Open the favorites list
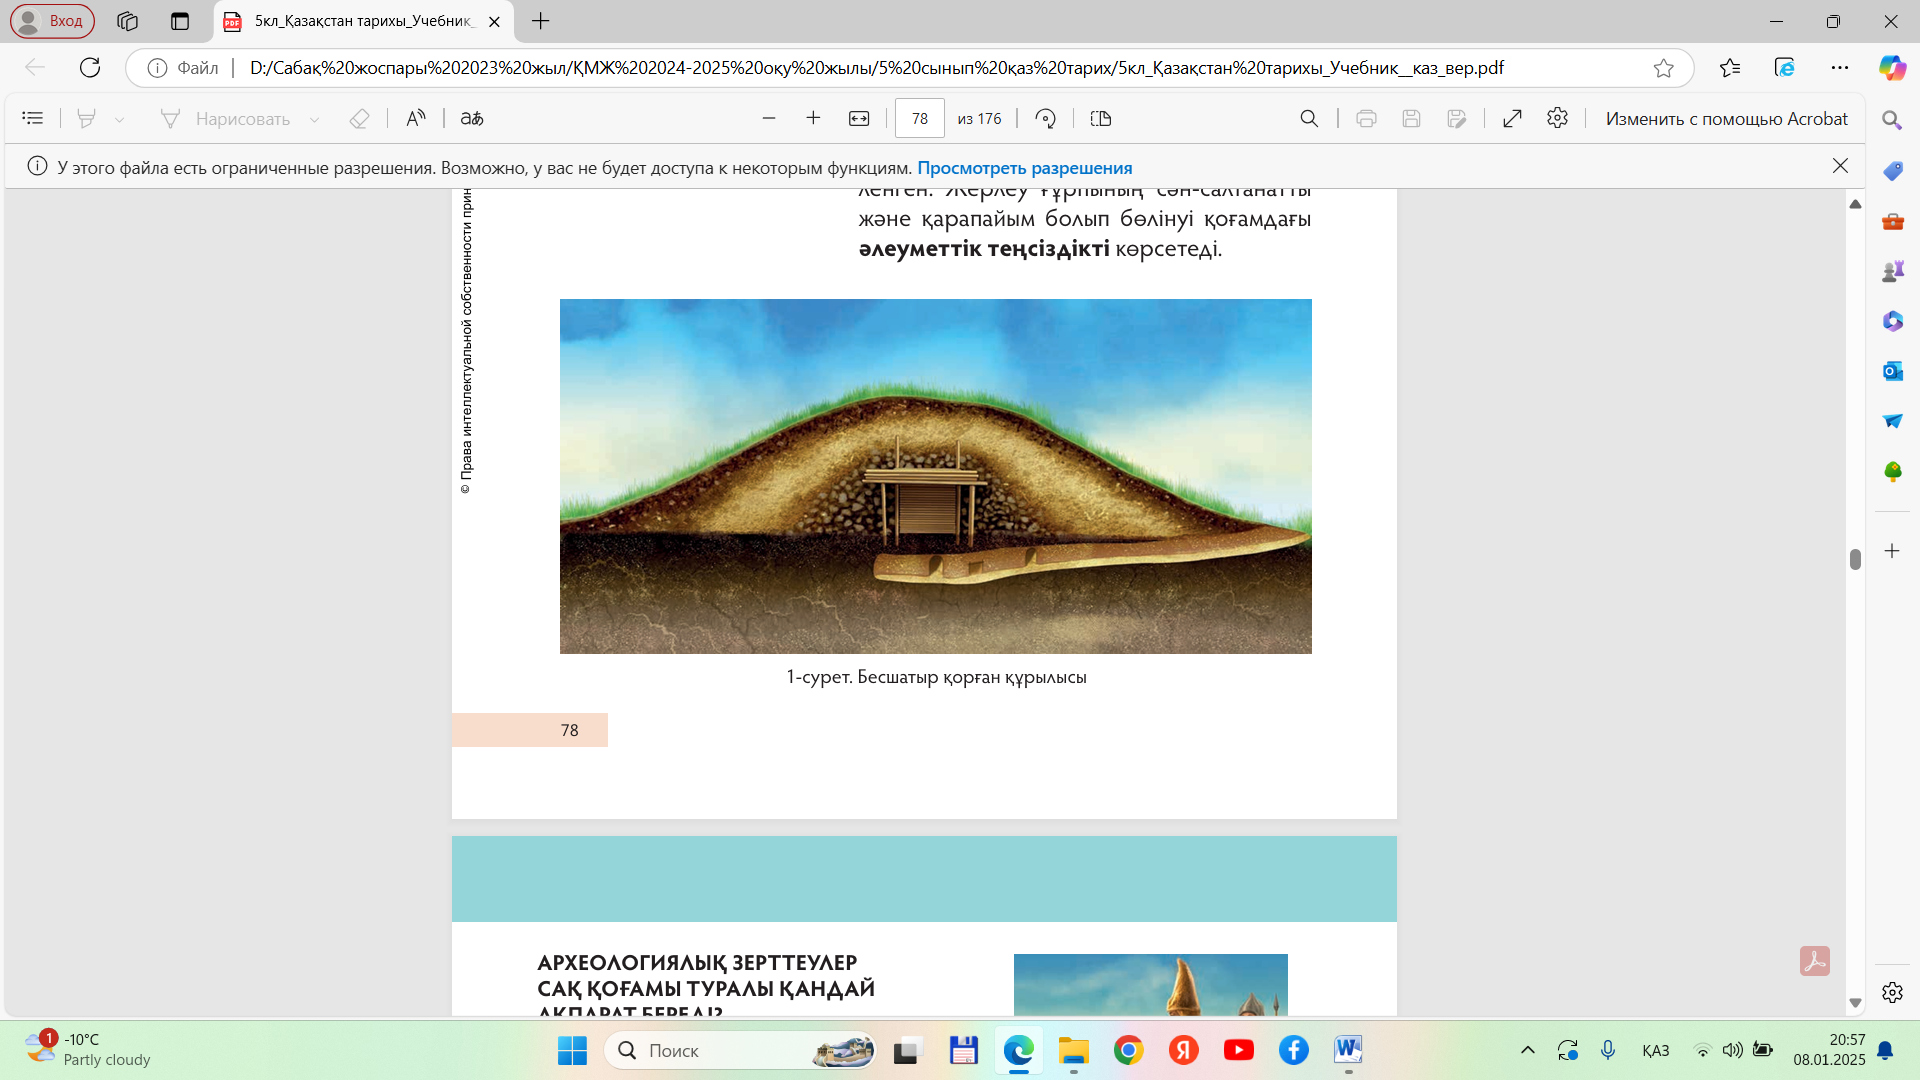This screenshot has width=1920, height=1080. click(x=1730, y=67)
